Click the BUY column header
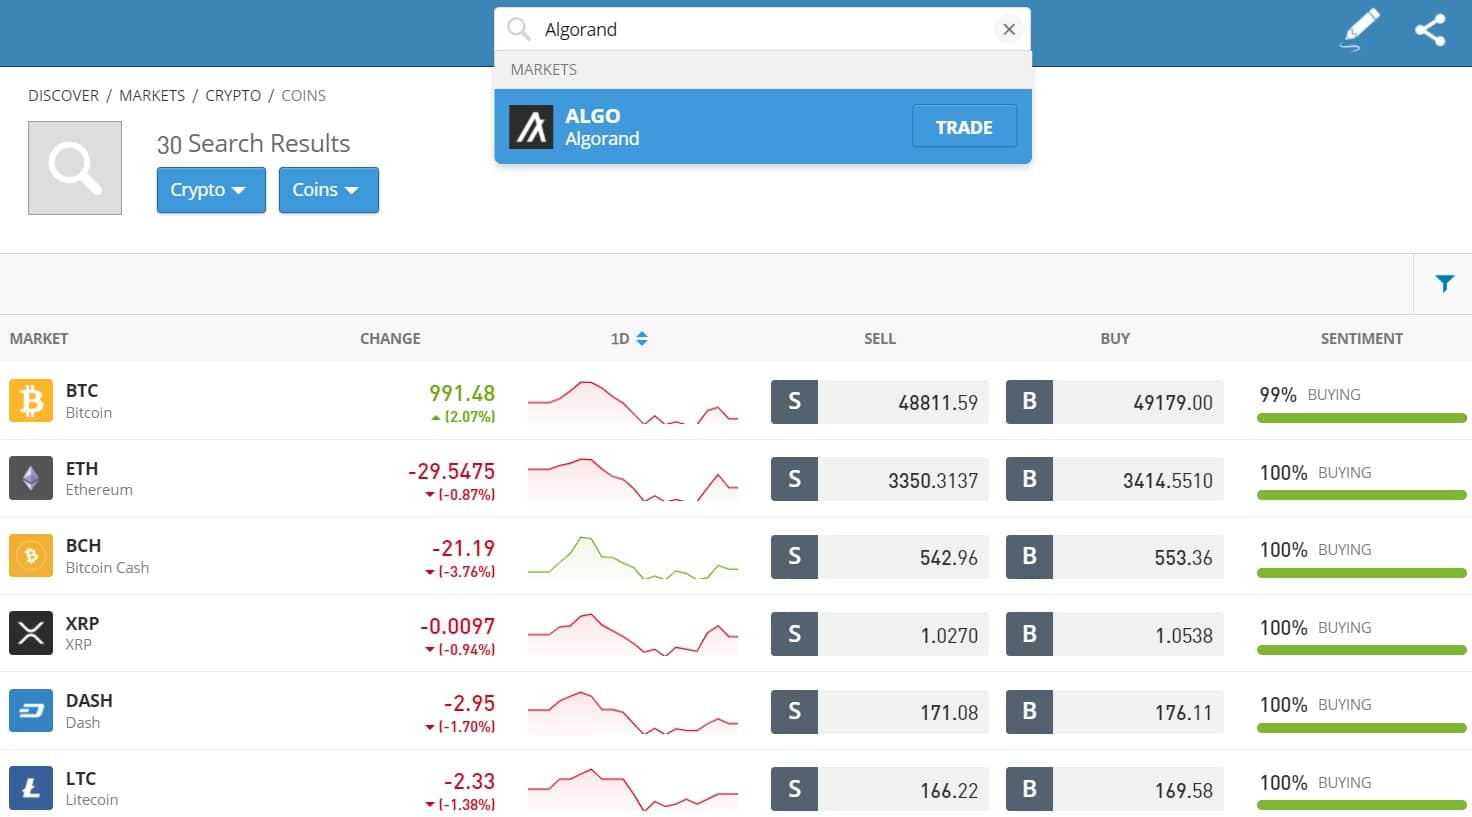1472x817 pixels. pos(1115,339)
